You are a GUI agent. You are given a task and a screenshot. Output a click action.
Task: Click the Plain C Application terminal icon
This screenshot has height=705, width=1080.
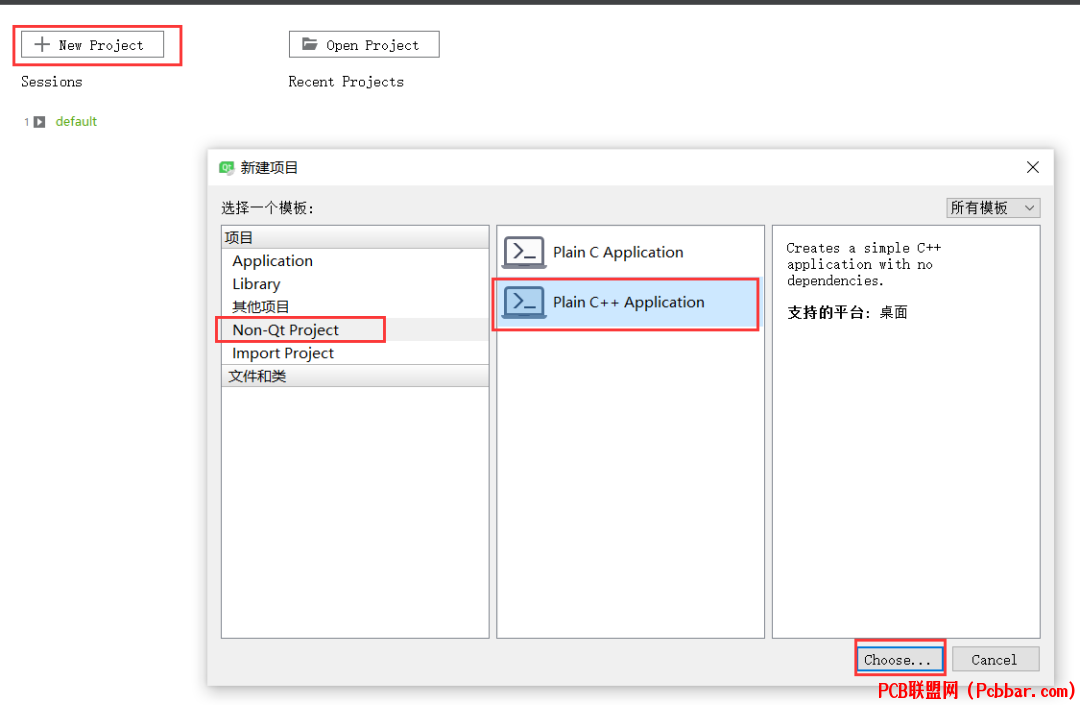524,252
